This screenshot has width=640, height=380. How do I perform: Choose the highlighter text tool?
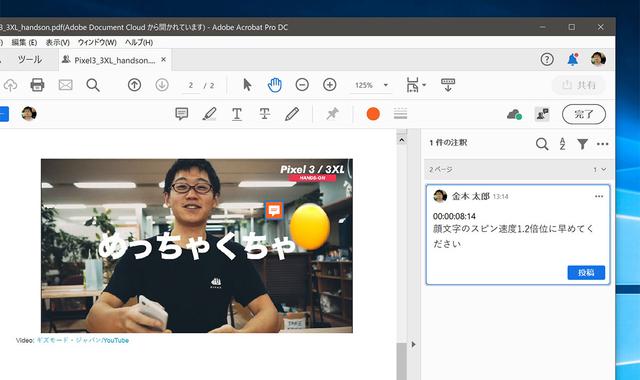coord(209,114)
